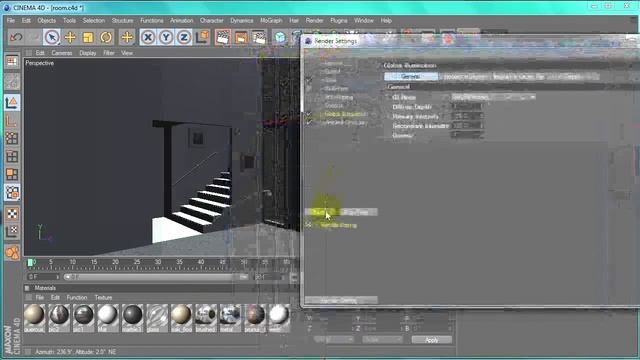The width and height of the screenshot is (640, 360).
Task: Select the Move tool
Action: point(70,38)
